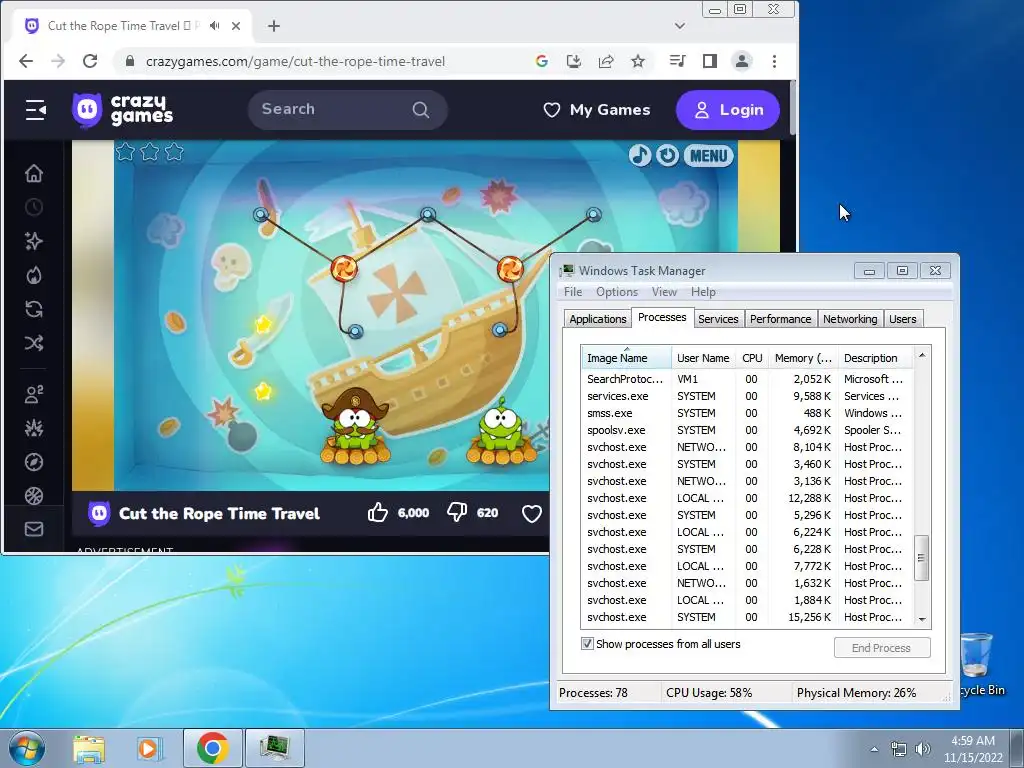Screen dimensions: 1024x768
Task: Open My Games
Action: [597, 110]
